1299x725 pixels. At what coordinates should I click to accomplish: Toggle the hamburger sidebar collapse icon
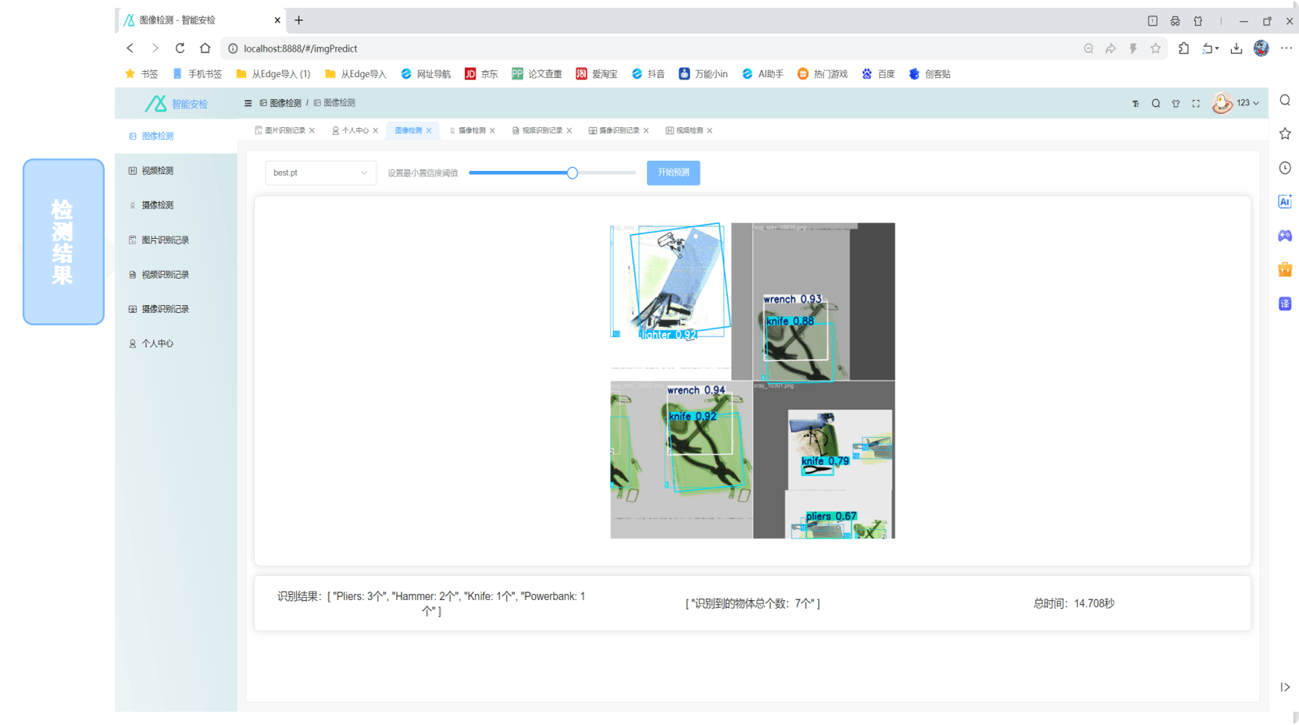(248, 103)
